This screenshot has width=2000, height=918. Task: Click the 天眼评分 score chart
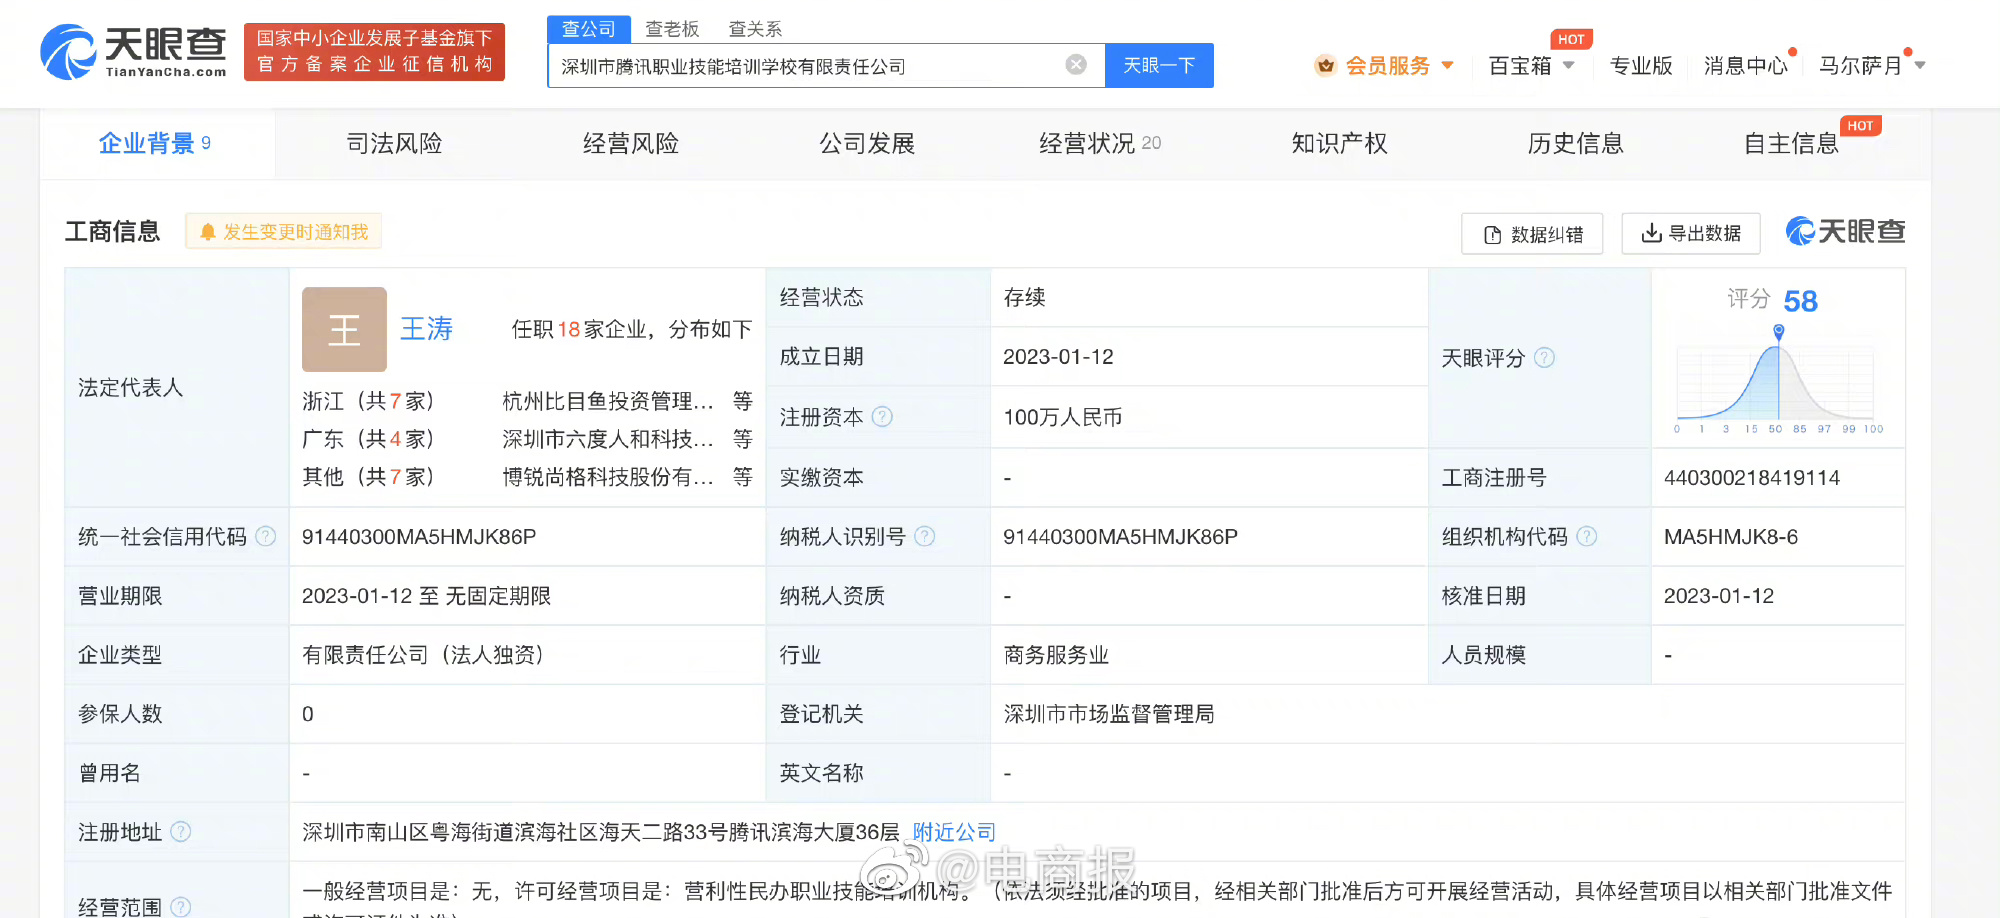(x=1778, y=380)
